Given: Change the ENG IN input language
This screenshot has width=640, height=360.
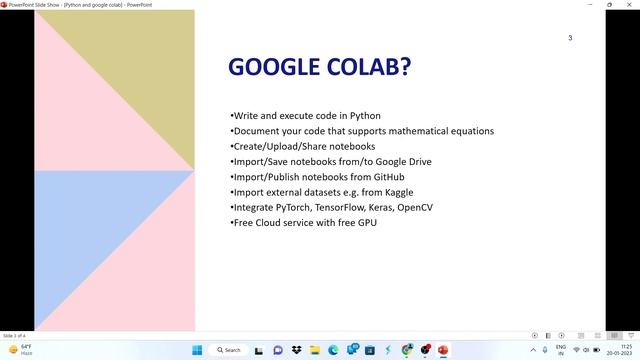Looking at the screenshot, I should (x=561, y=350).
